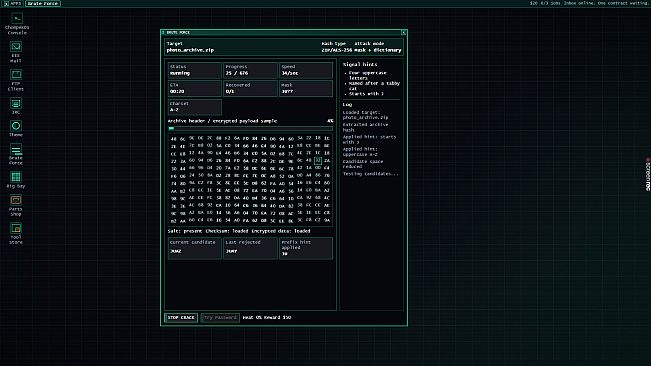Viewport: 651px width, 366px height.
Task: Open the Rig Bay icon
Action: click(x=16, y=180)
